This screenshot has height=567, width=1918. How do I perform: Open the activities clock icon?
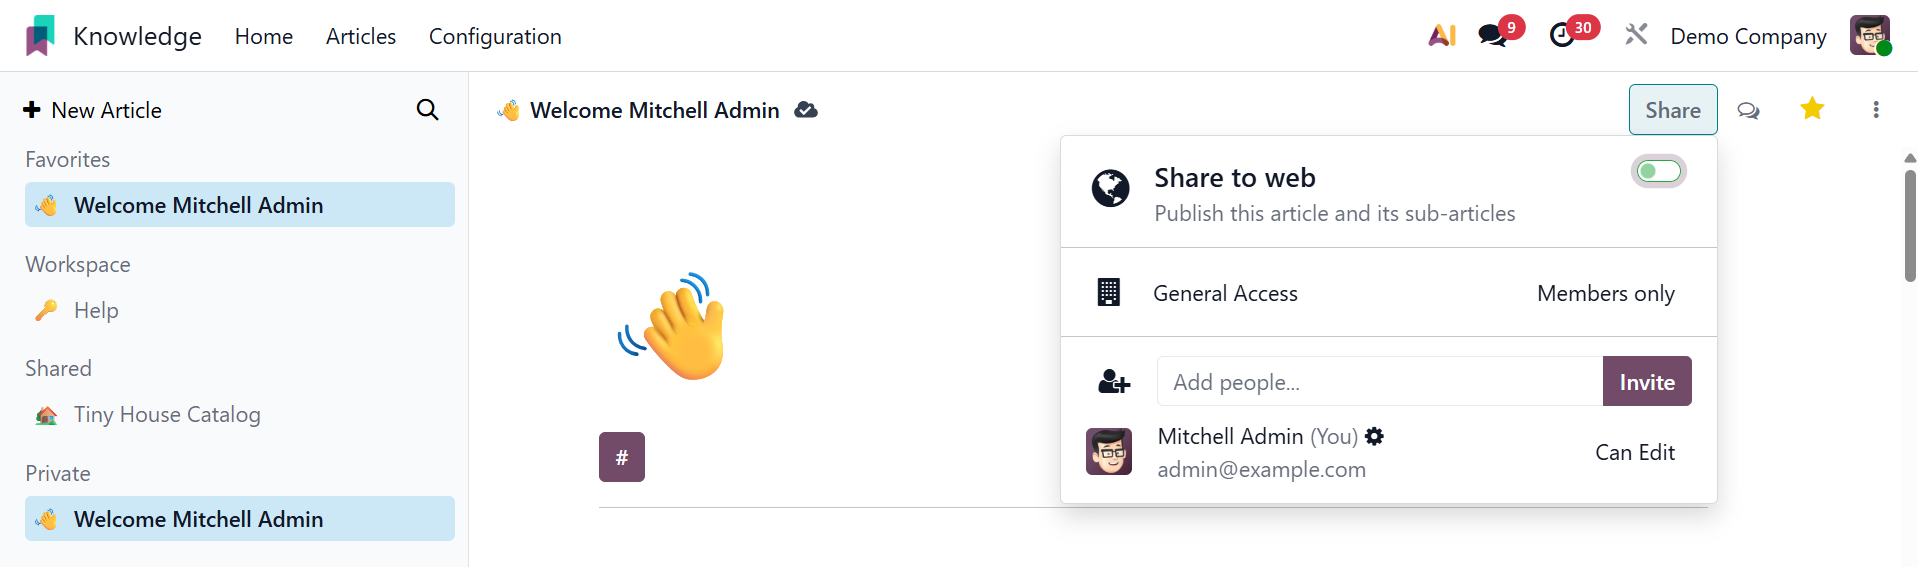click(1562, 36)
